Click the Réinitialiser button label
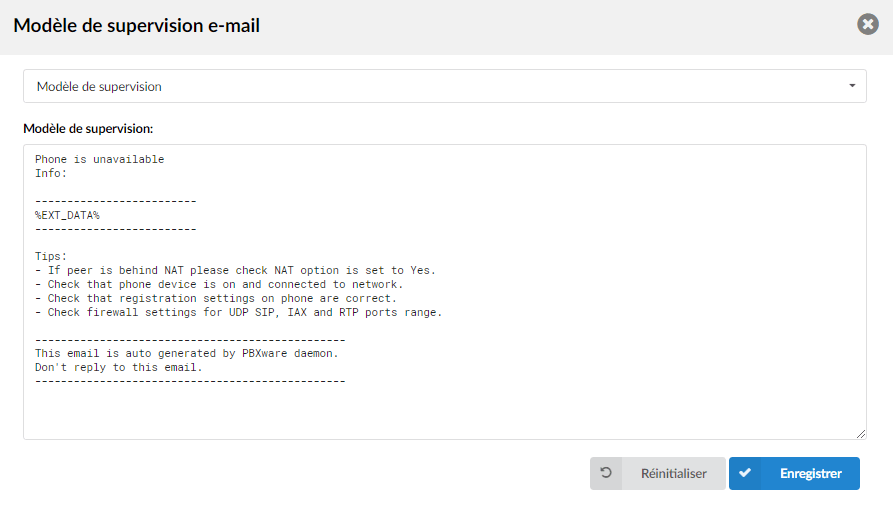 click(x=674, y=473)
